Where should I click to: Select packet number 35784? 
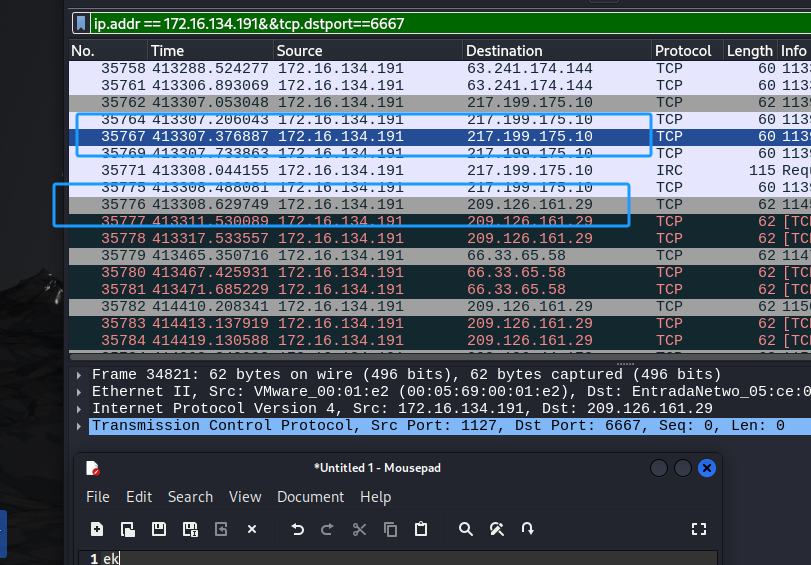click(x=440, y=340)
